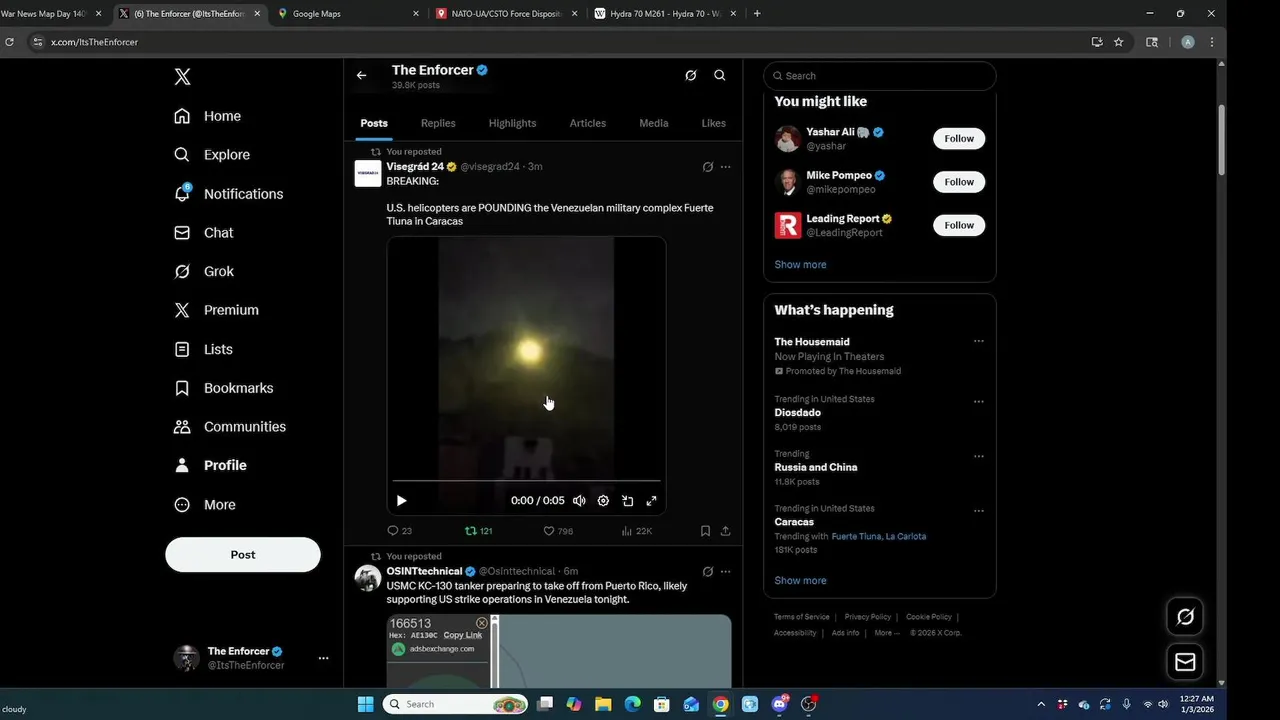This screenshot has width=1280, height=720.
Task: Open options for Caracas trend
Action: tap(979, 511)
